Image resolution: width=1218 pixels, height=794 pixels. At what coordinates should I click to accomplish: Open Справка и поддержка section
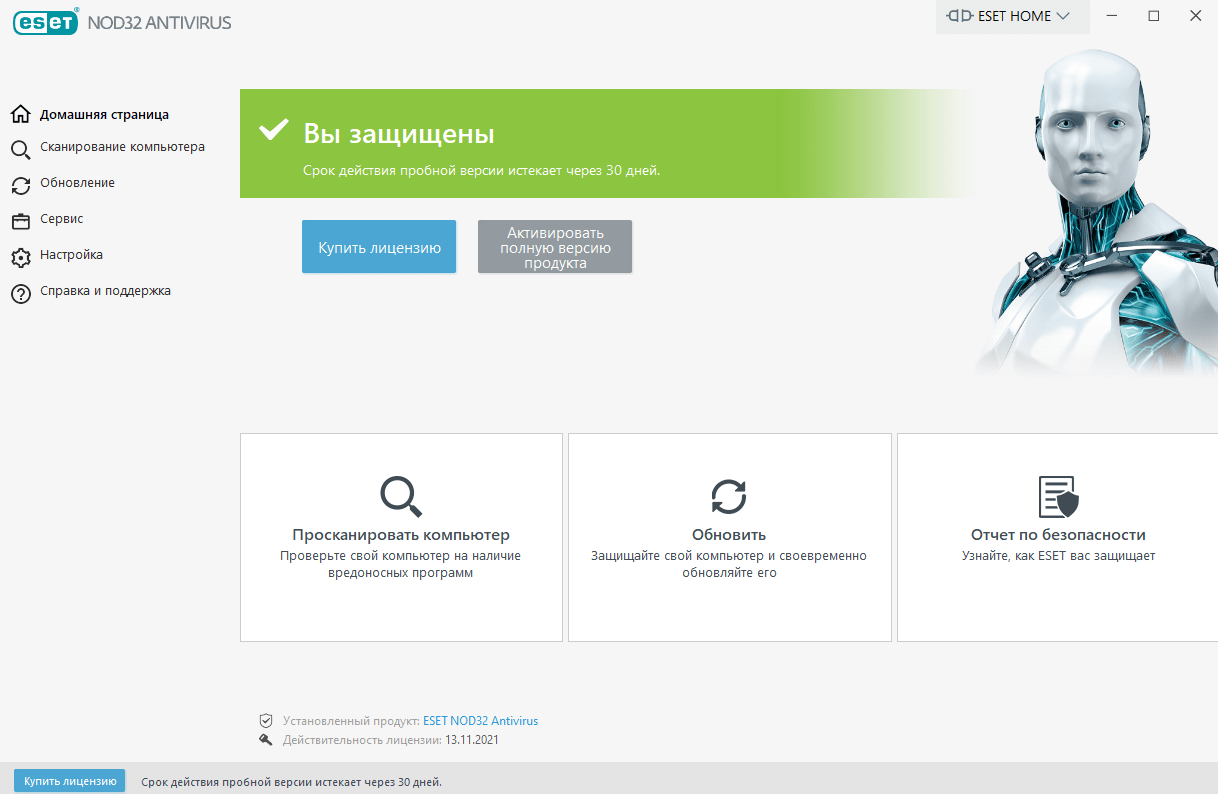point(105,291)
